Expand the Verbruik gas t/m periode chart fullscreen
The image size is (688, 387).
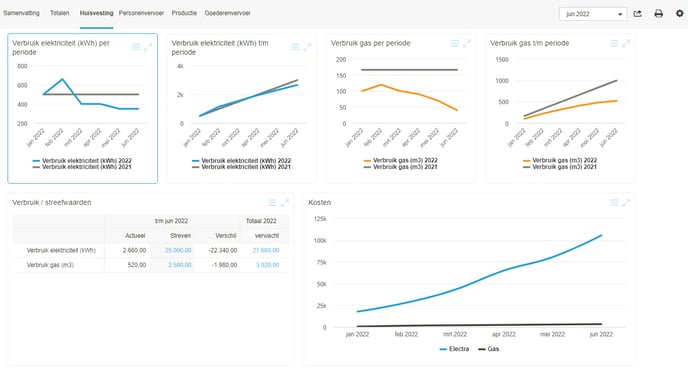coord(626,43)
